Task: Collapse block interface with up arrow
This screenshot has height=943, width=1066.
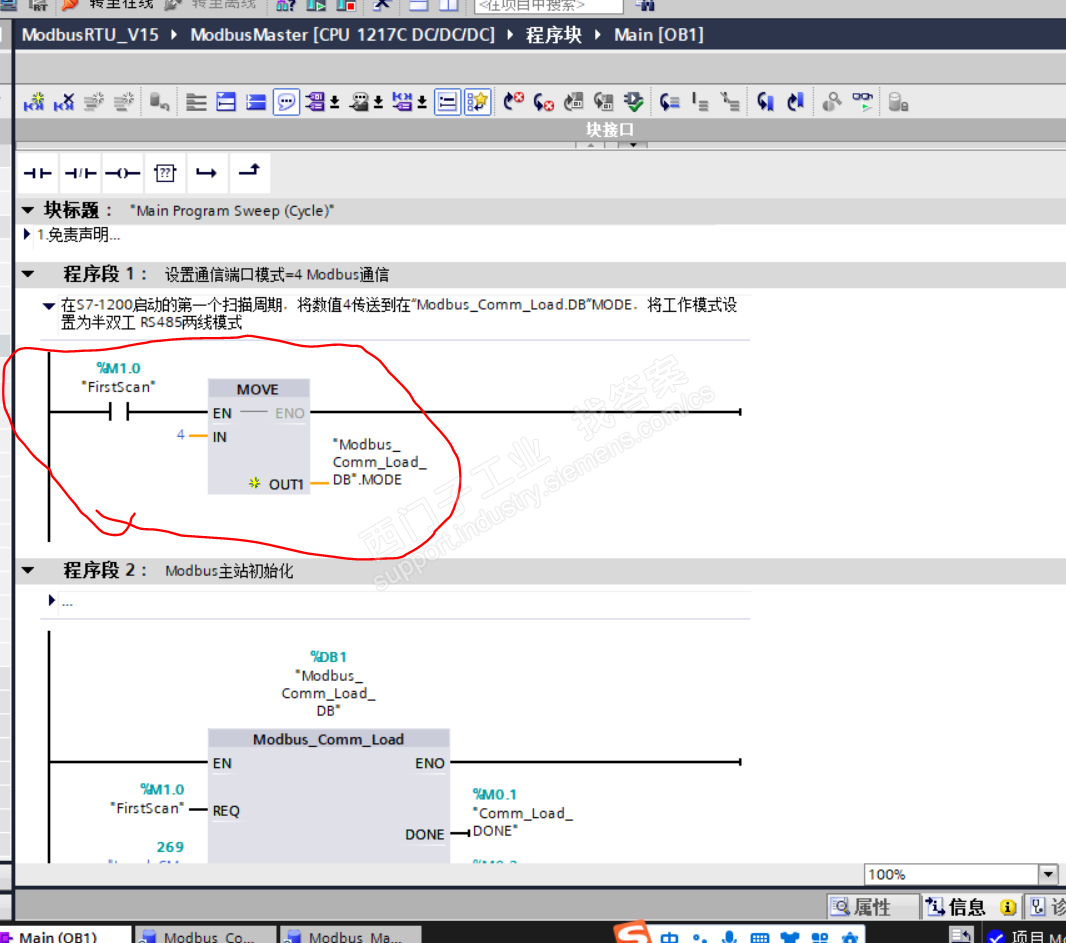Action: point(590,145)
